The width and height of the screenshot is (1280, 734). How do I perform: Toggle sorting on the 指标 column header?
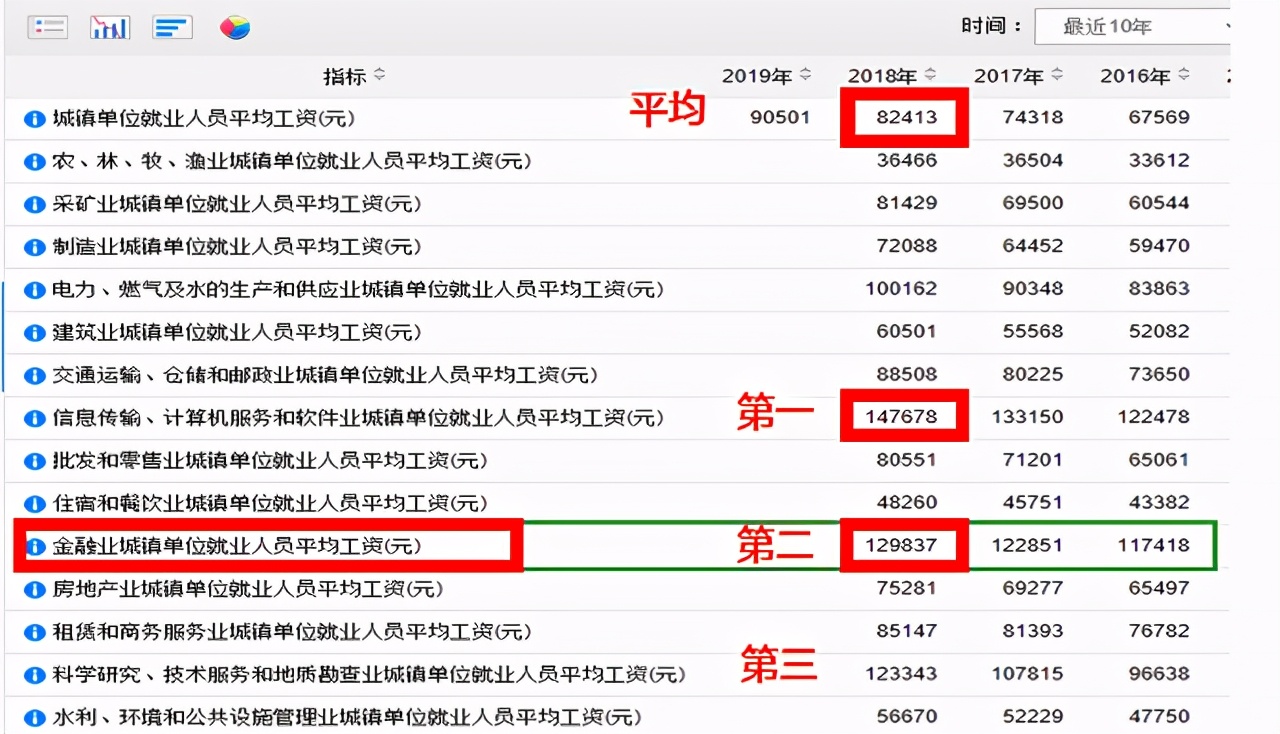point(355,75)
